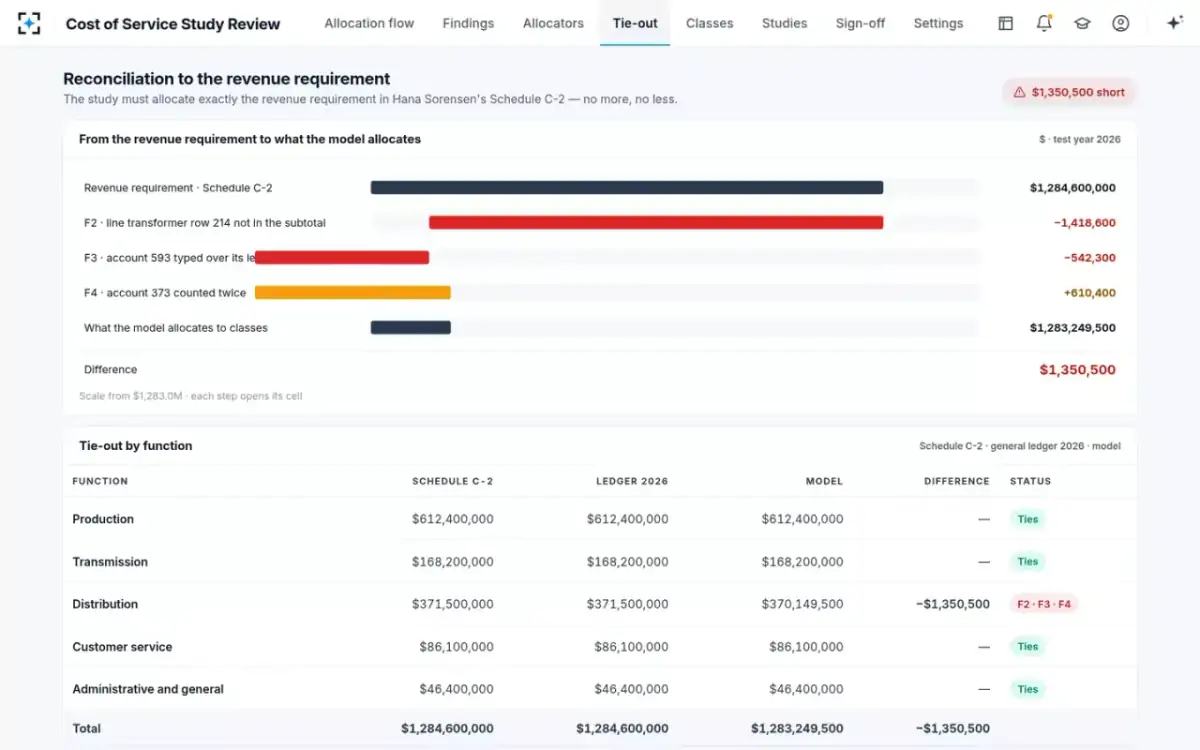Click Ties badge in Administrative and general row

point(1028,689)
